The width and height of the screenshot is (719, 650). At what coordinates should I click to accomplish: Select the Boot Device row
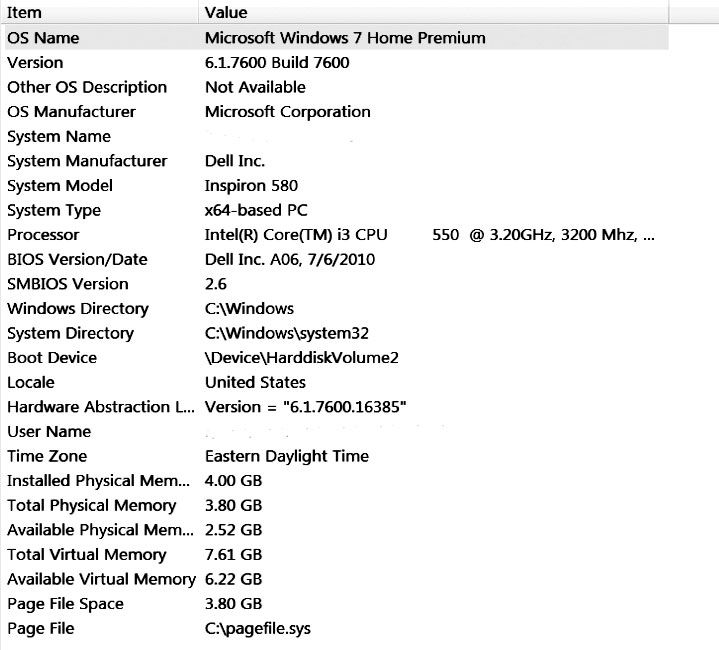click(52, 357)
